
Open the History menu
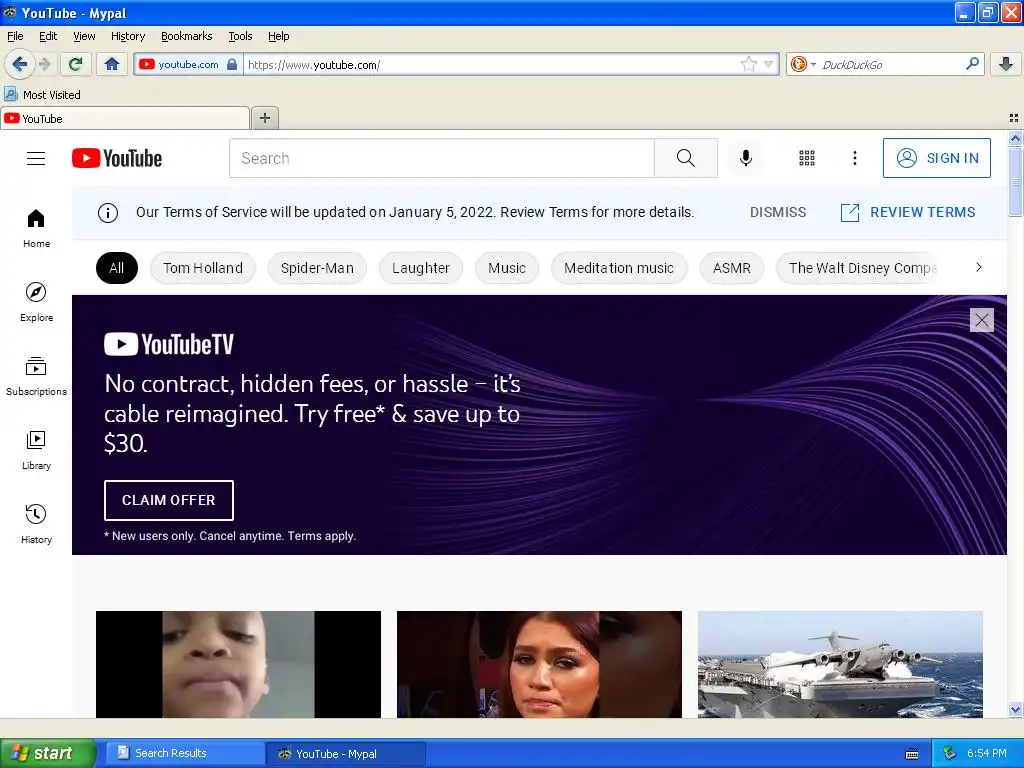127,36
